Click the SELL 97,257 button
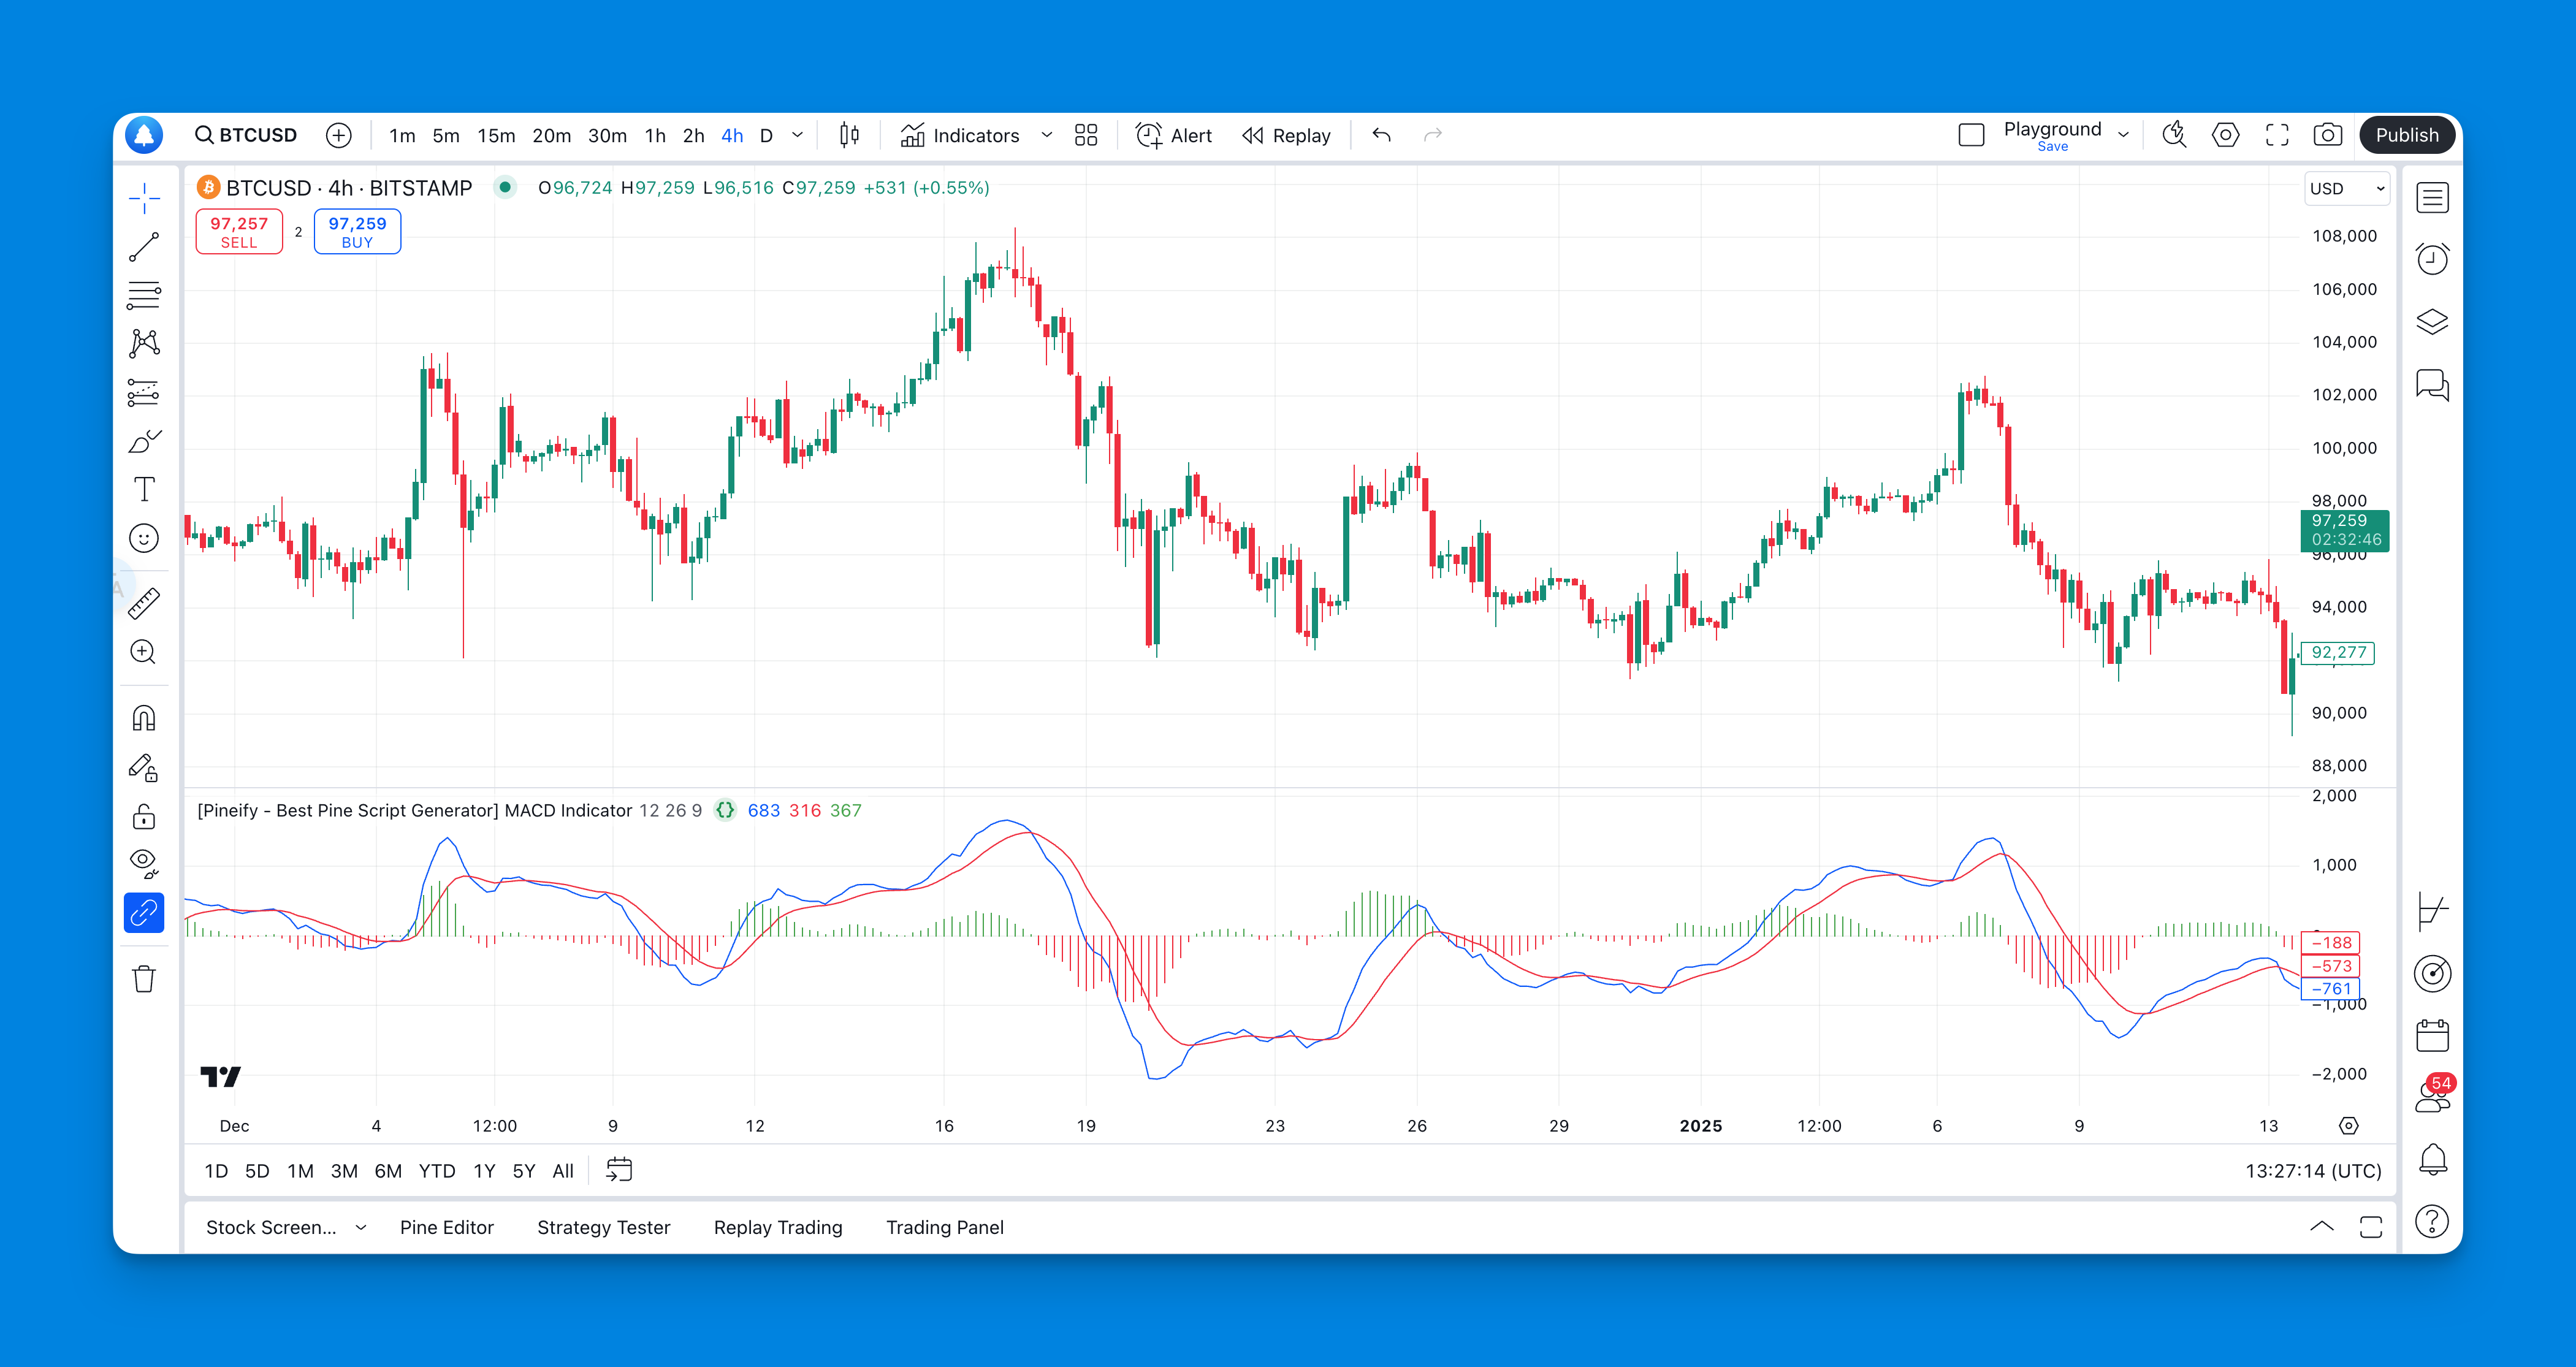The image size is (2576, 1367). 239,232
